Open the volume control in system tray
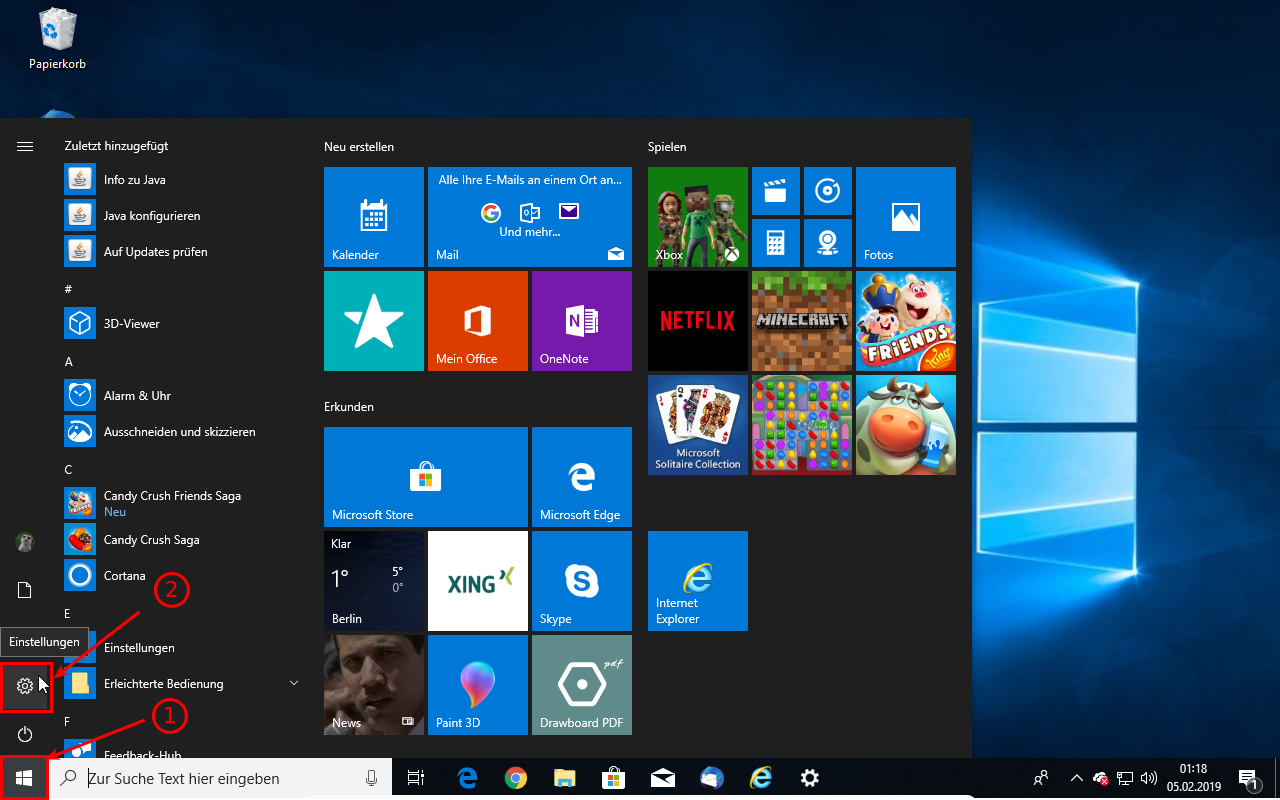 click(x=1148, y=778)
